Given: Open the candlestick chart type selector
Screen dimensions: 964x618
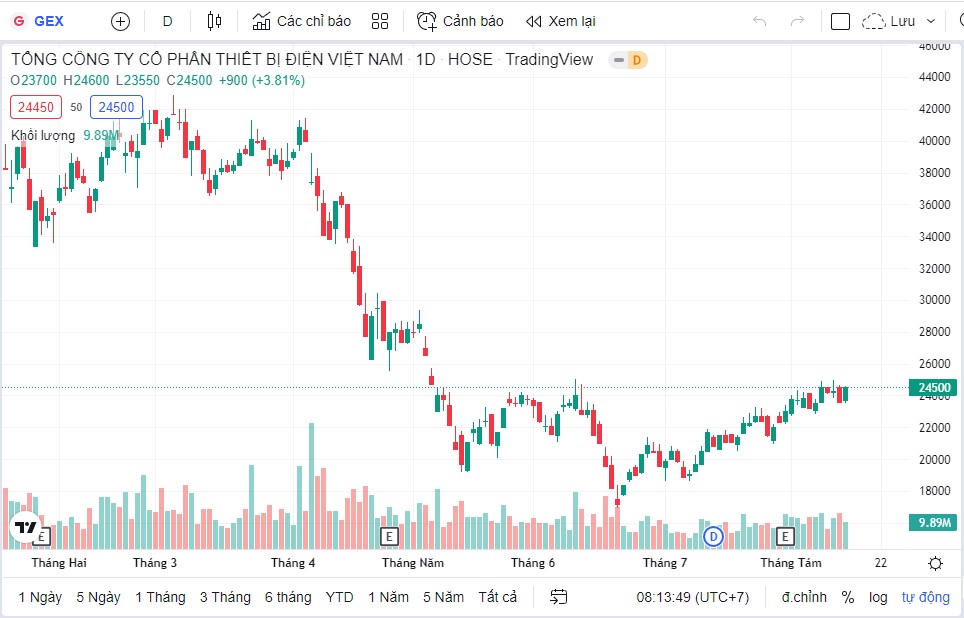Looking at the screenshot, I should tap(214, 21).
